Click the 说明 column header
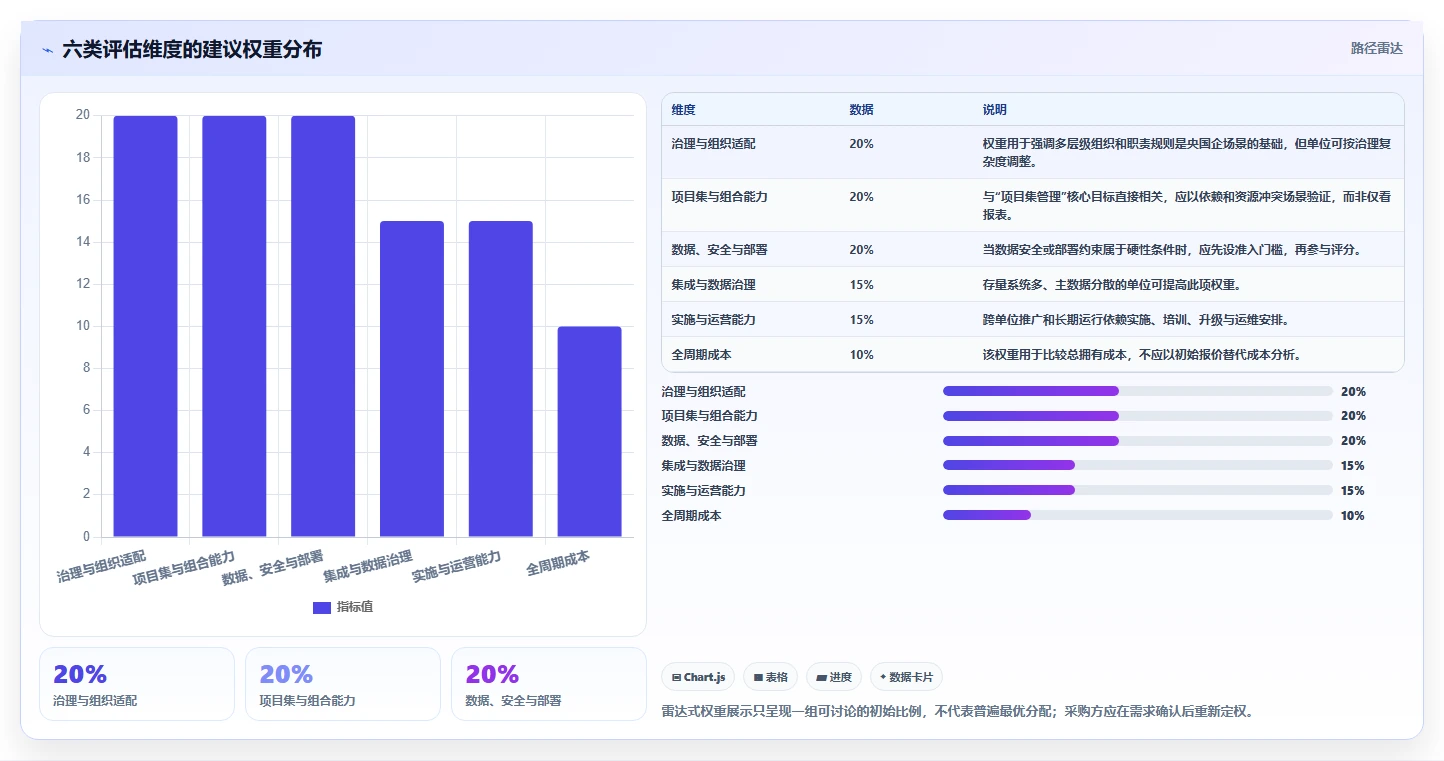This screenshot has height=761, width=1444. click(x=995, y=109)
